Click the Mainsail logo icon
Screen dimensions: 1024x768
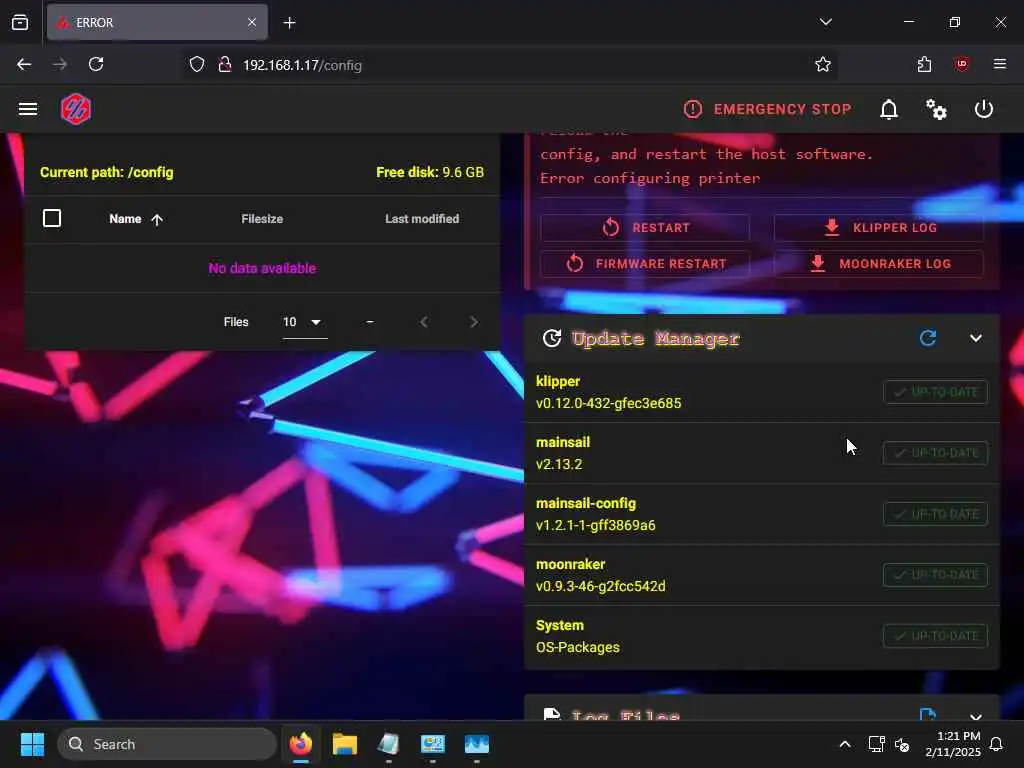coord(76,109)
